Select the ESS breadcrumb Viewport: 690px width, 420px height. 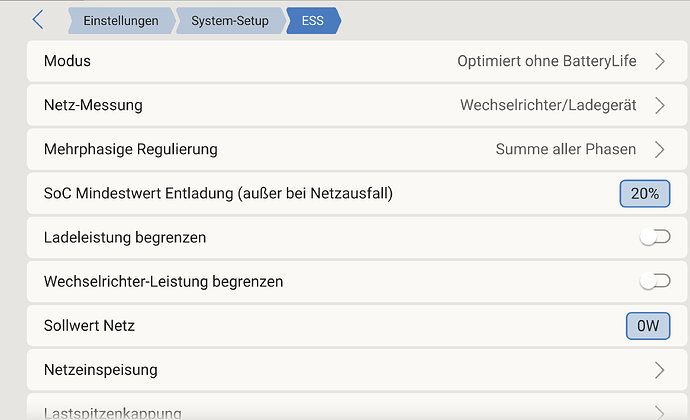click(x=313, y=21)
